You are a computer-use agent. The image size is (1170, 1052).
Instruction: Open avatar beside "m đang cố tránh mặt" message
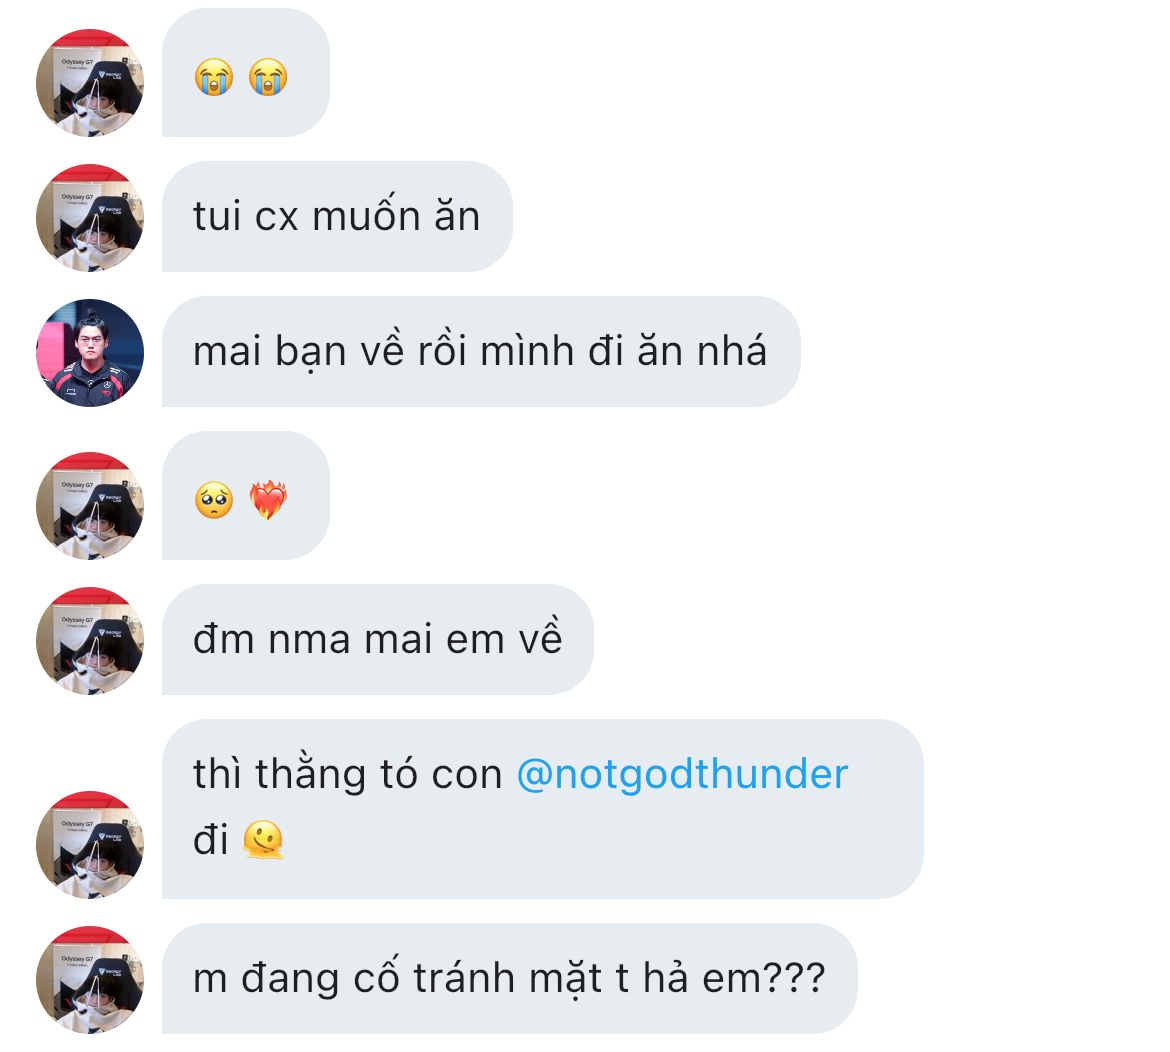(x=90, y=980)
